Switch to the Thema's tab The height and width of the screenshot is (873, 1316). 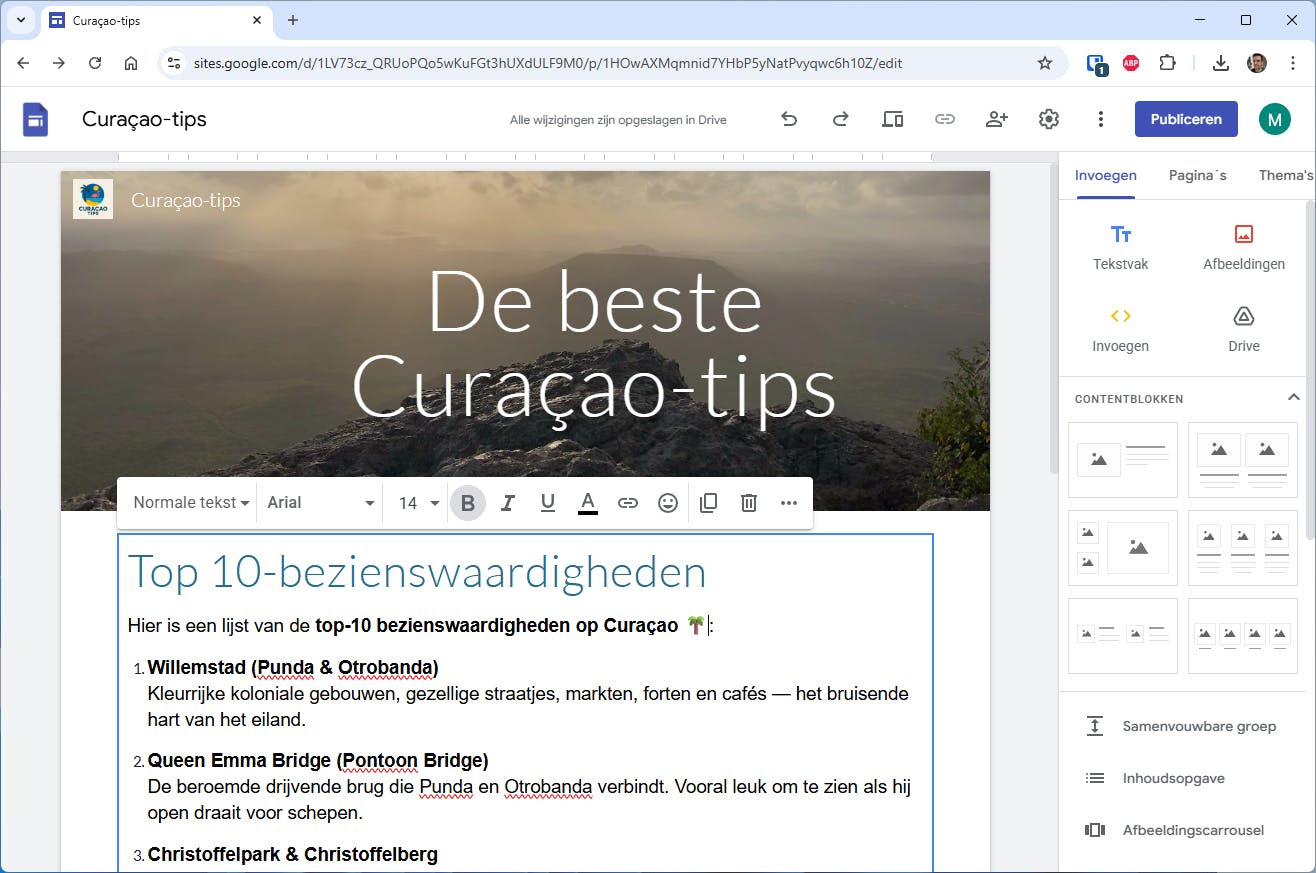1285,175
